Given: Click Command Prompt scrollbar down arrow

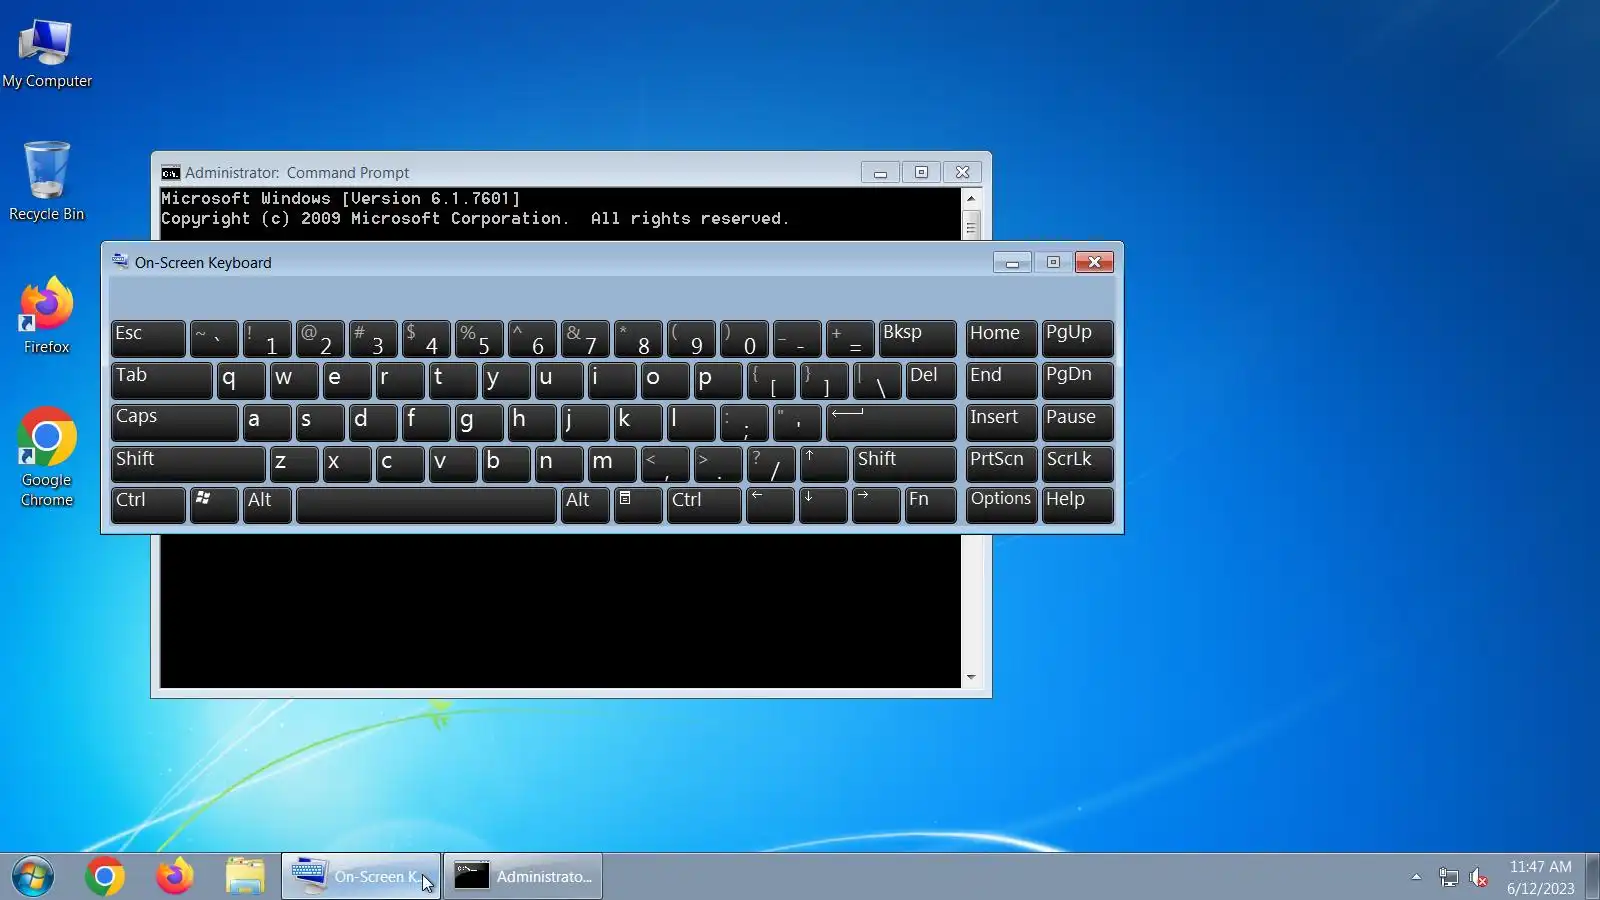Looking at the screenshot, I should tap(971, 678).
